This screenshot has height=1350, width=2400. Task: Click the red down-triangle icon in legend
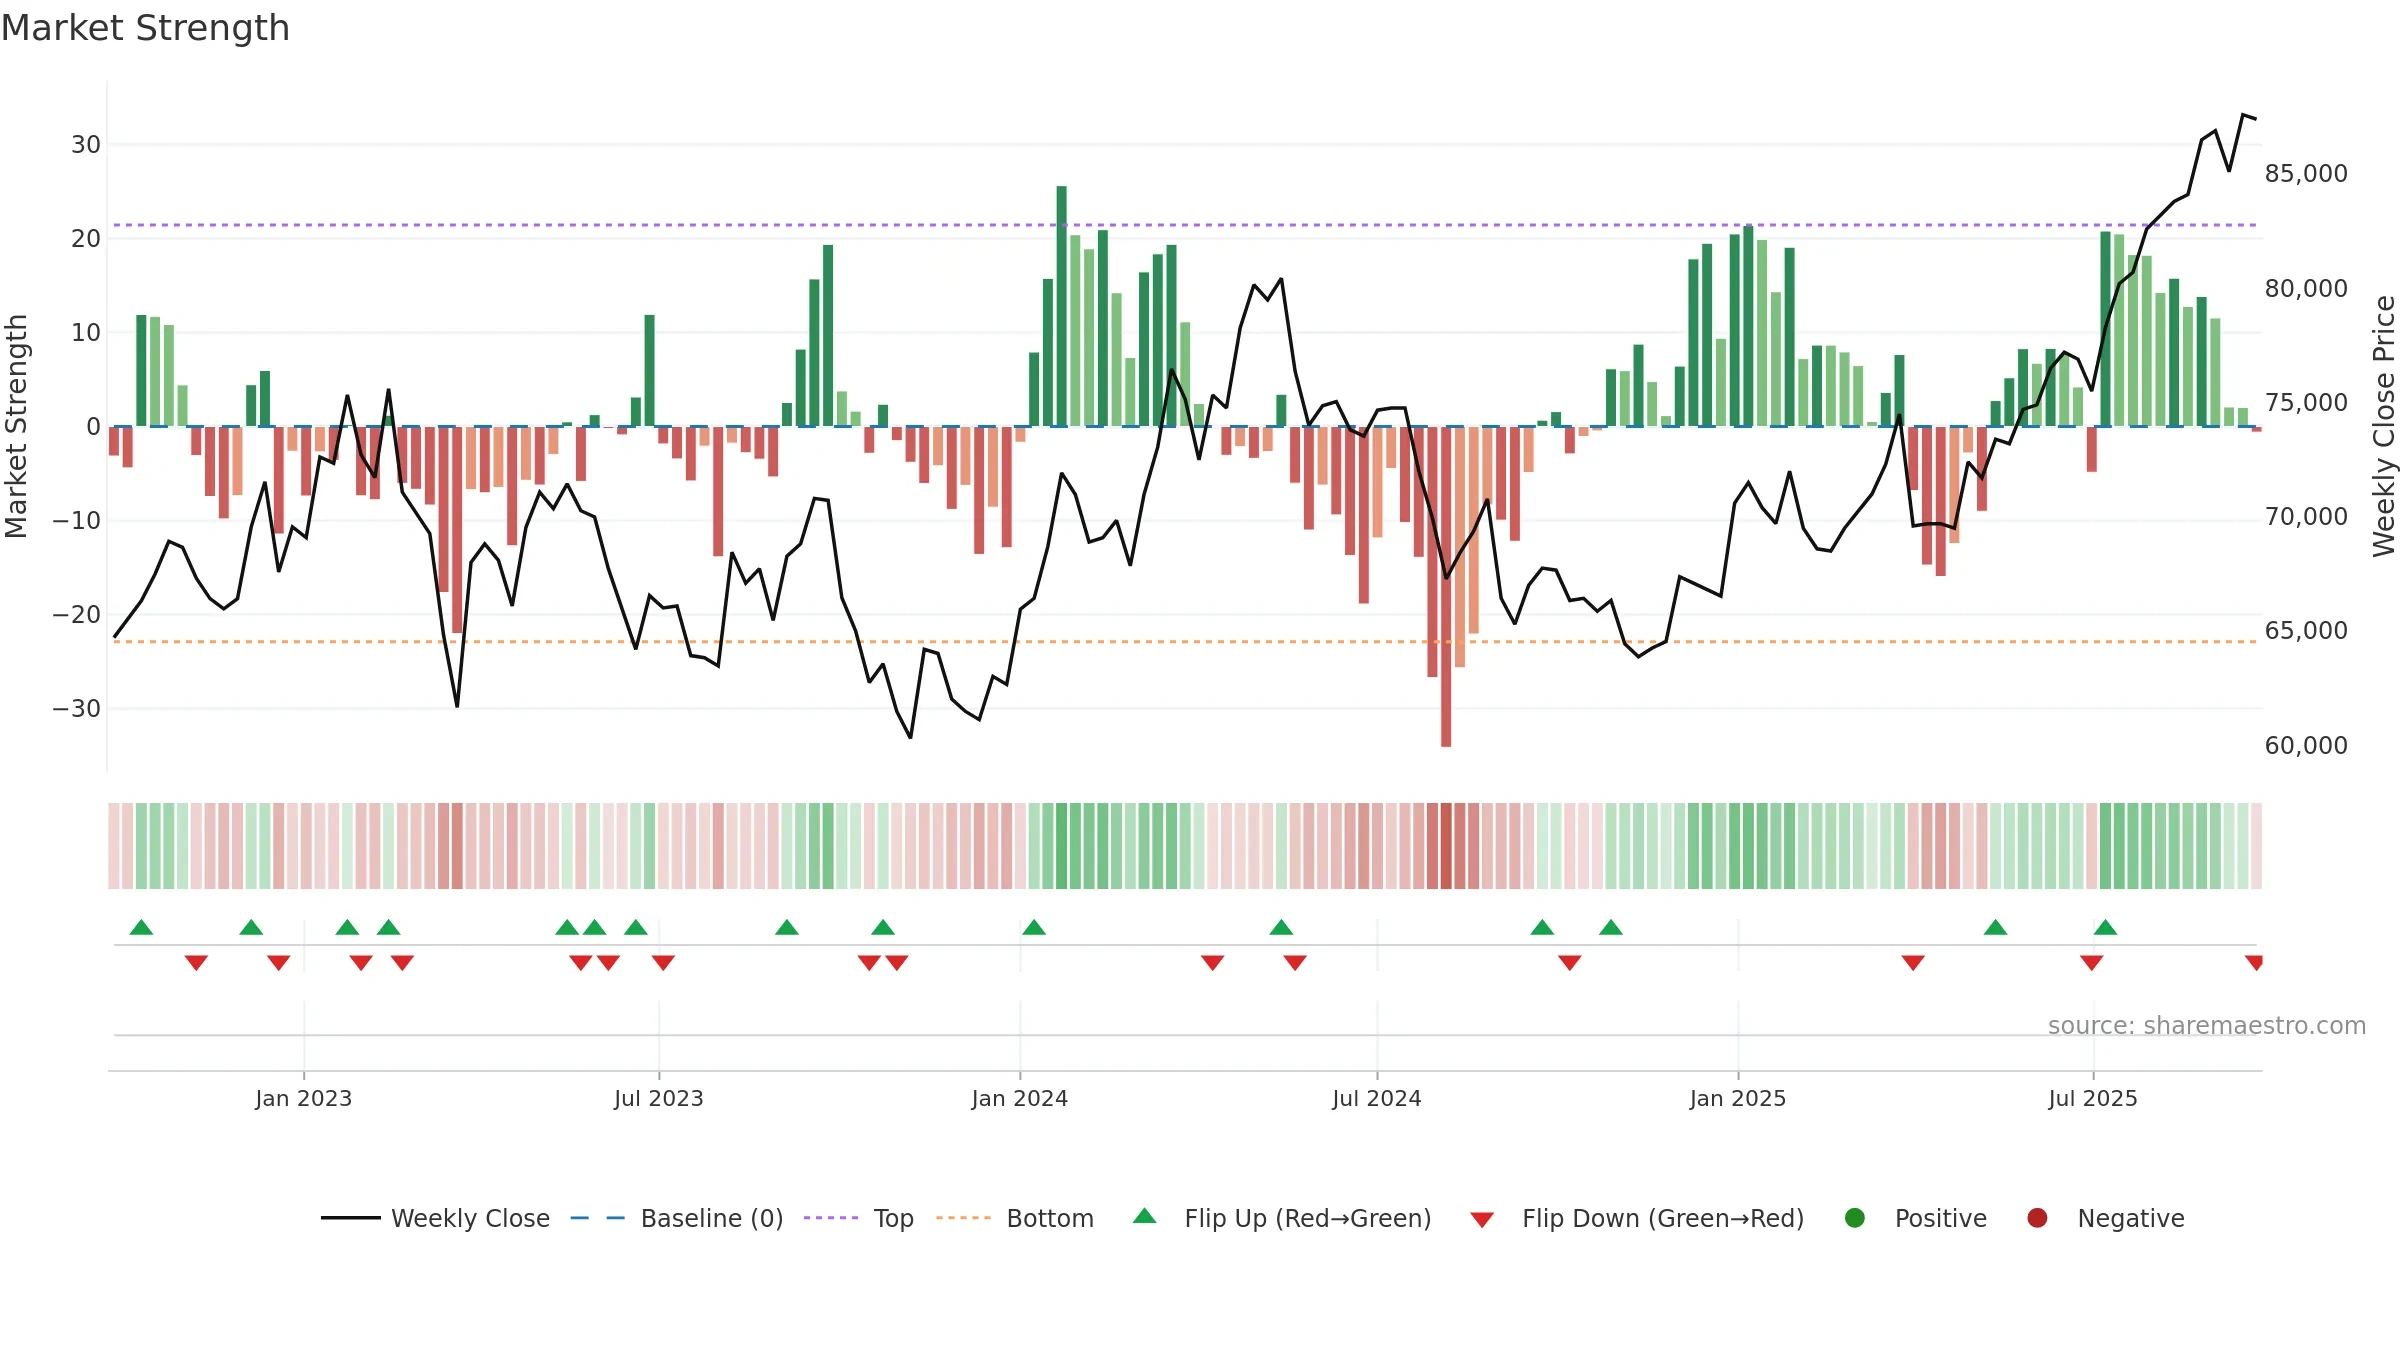pos(1482,1220)
